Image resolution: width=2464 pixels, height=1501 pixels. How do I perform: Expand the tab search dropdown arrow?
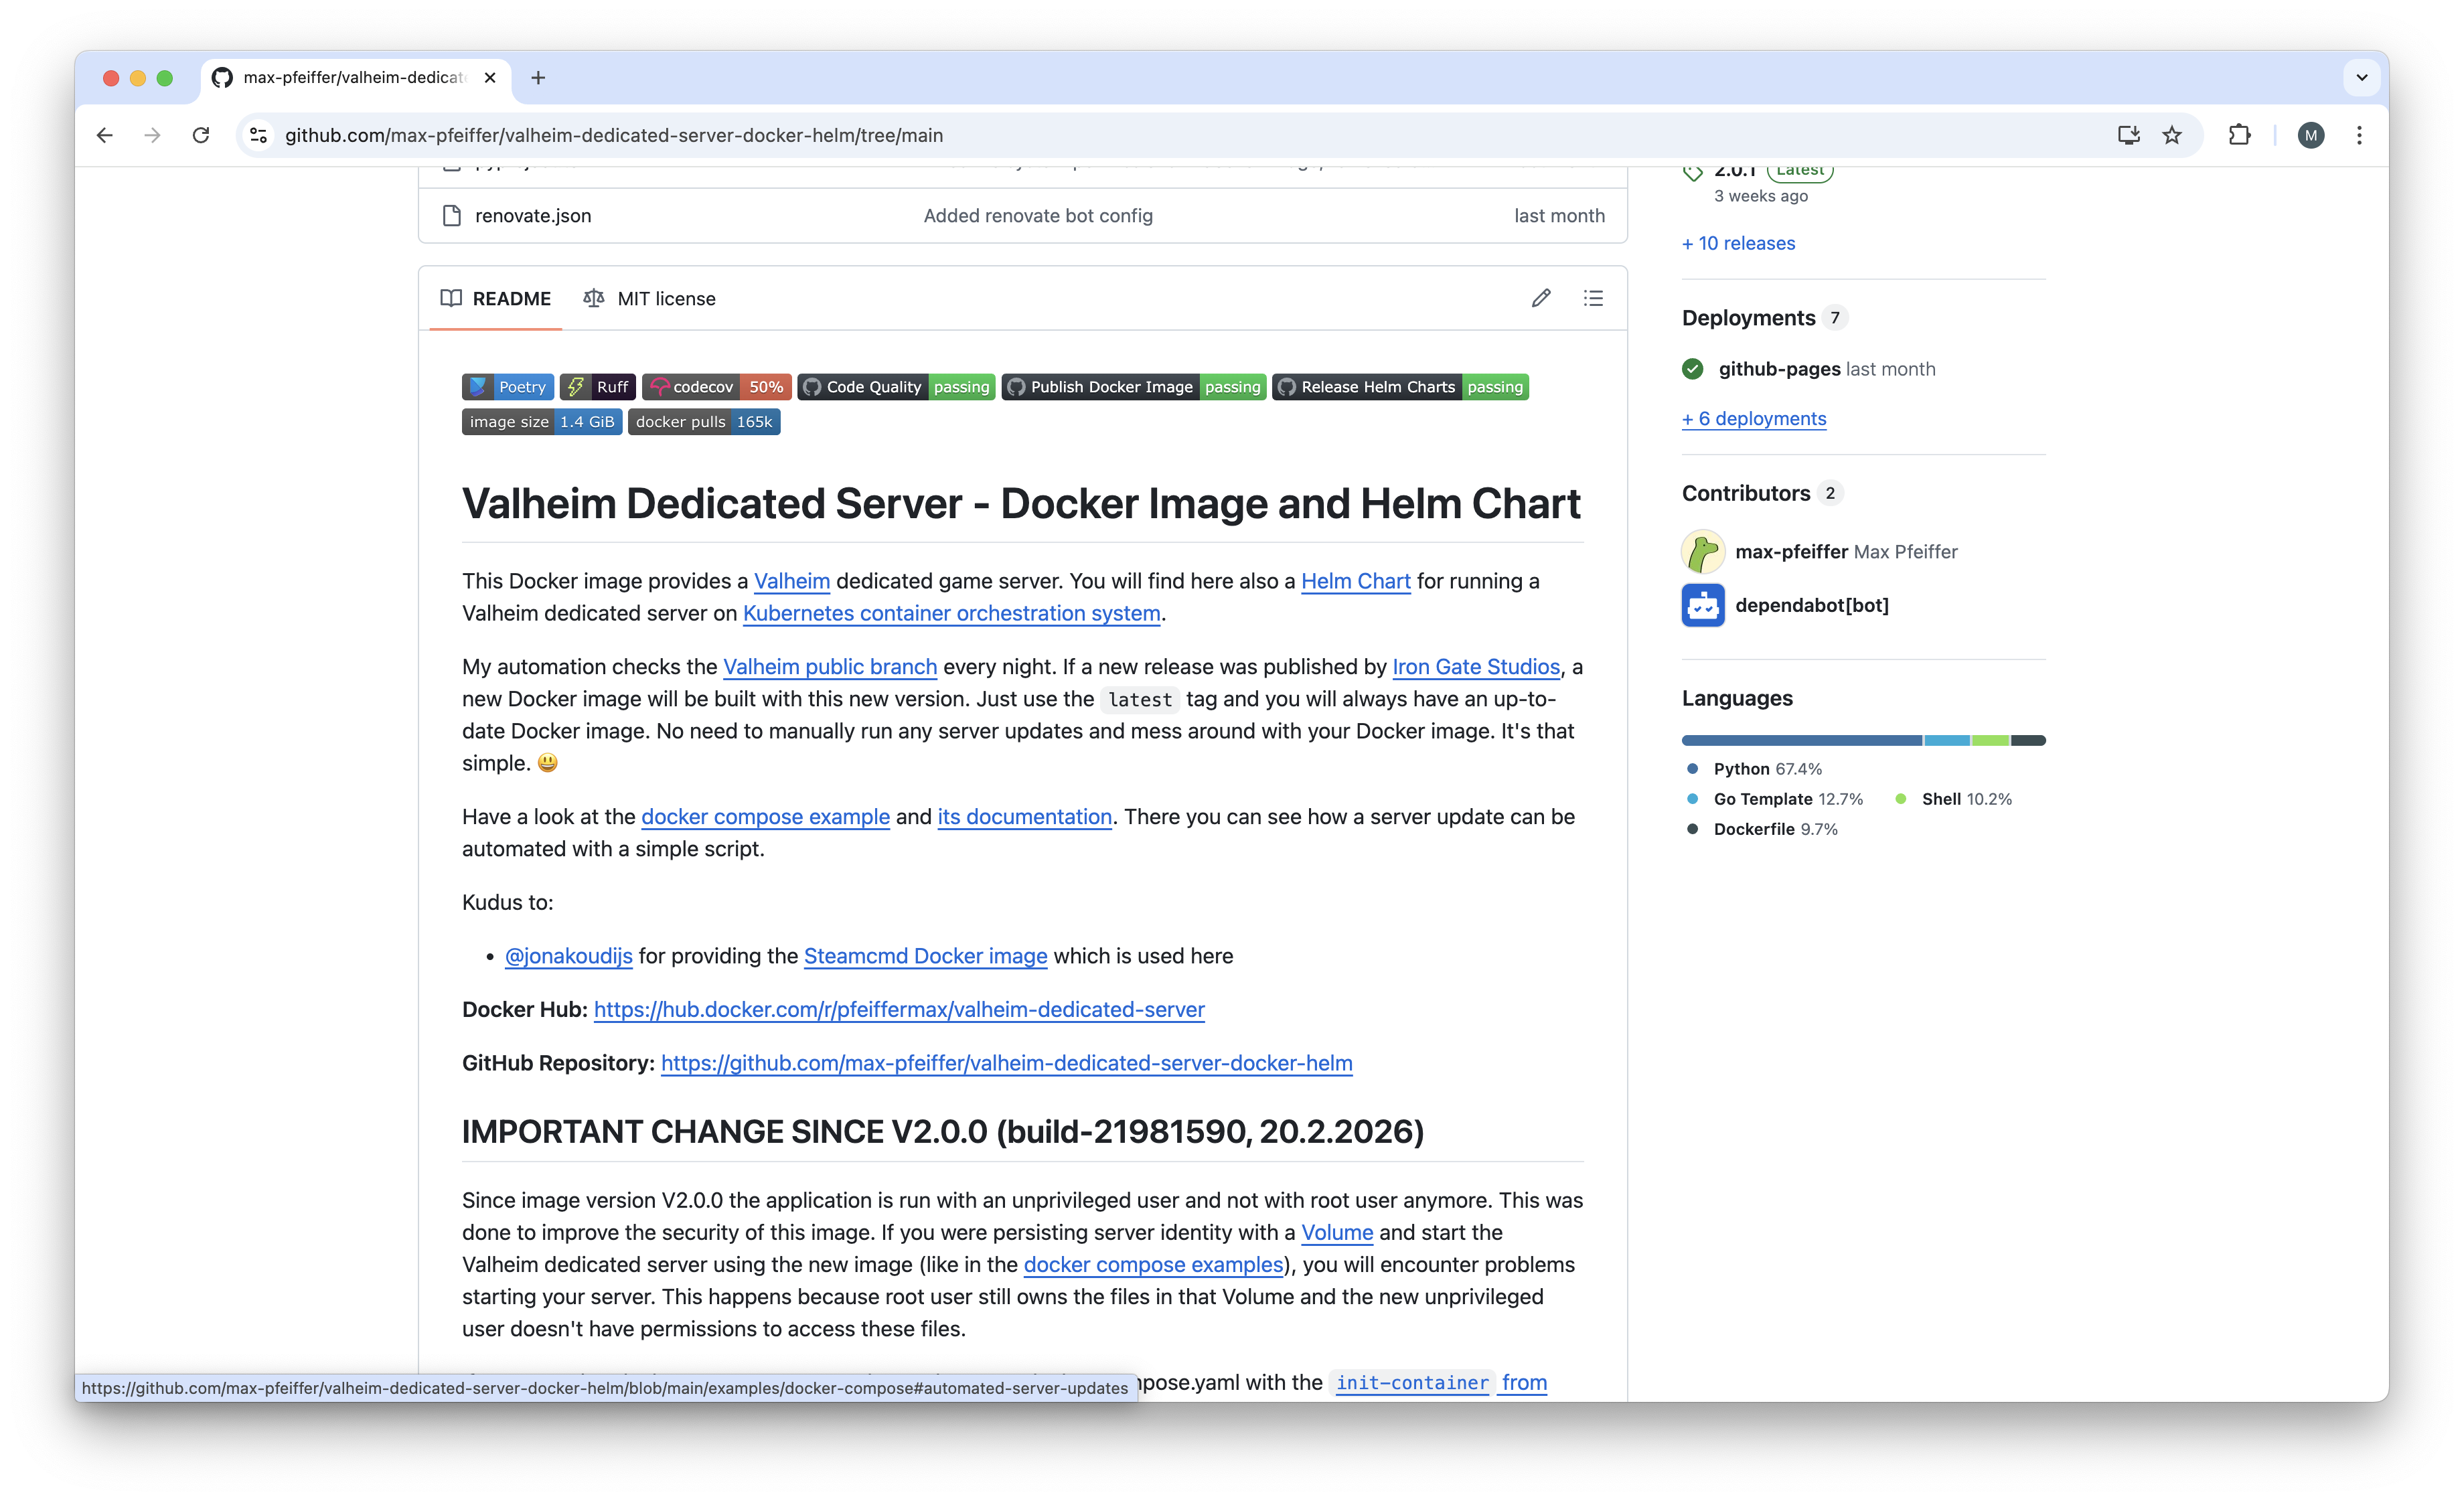(2362, 77)
